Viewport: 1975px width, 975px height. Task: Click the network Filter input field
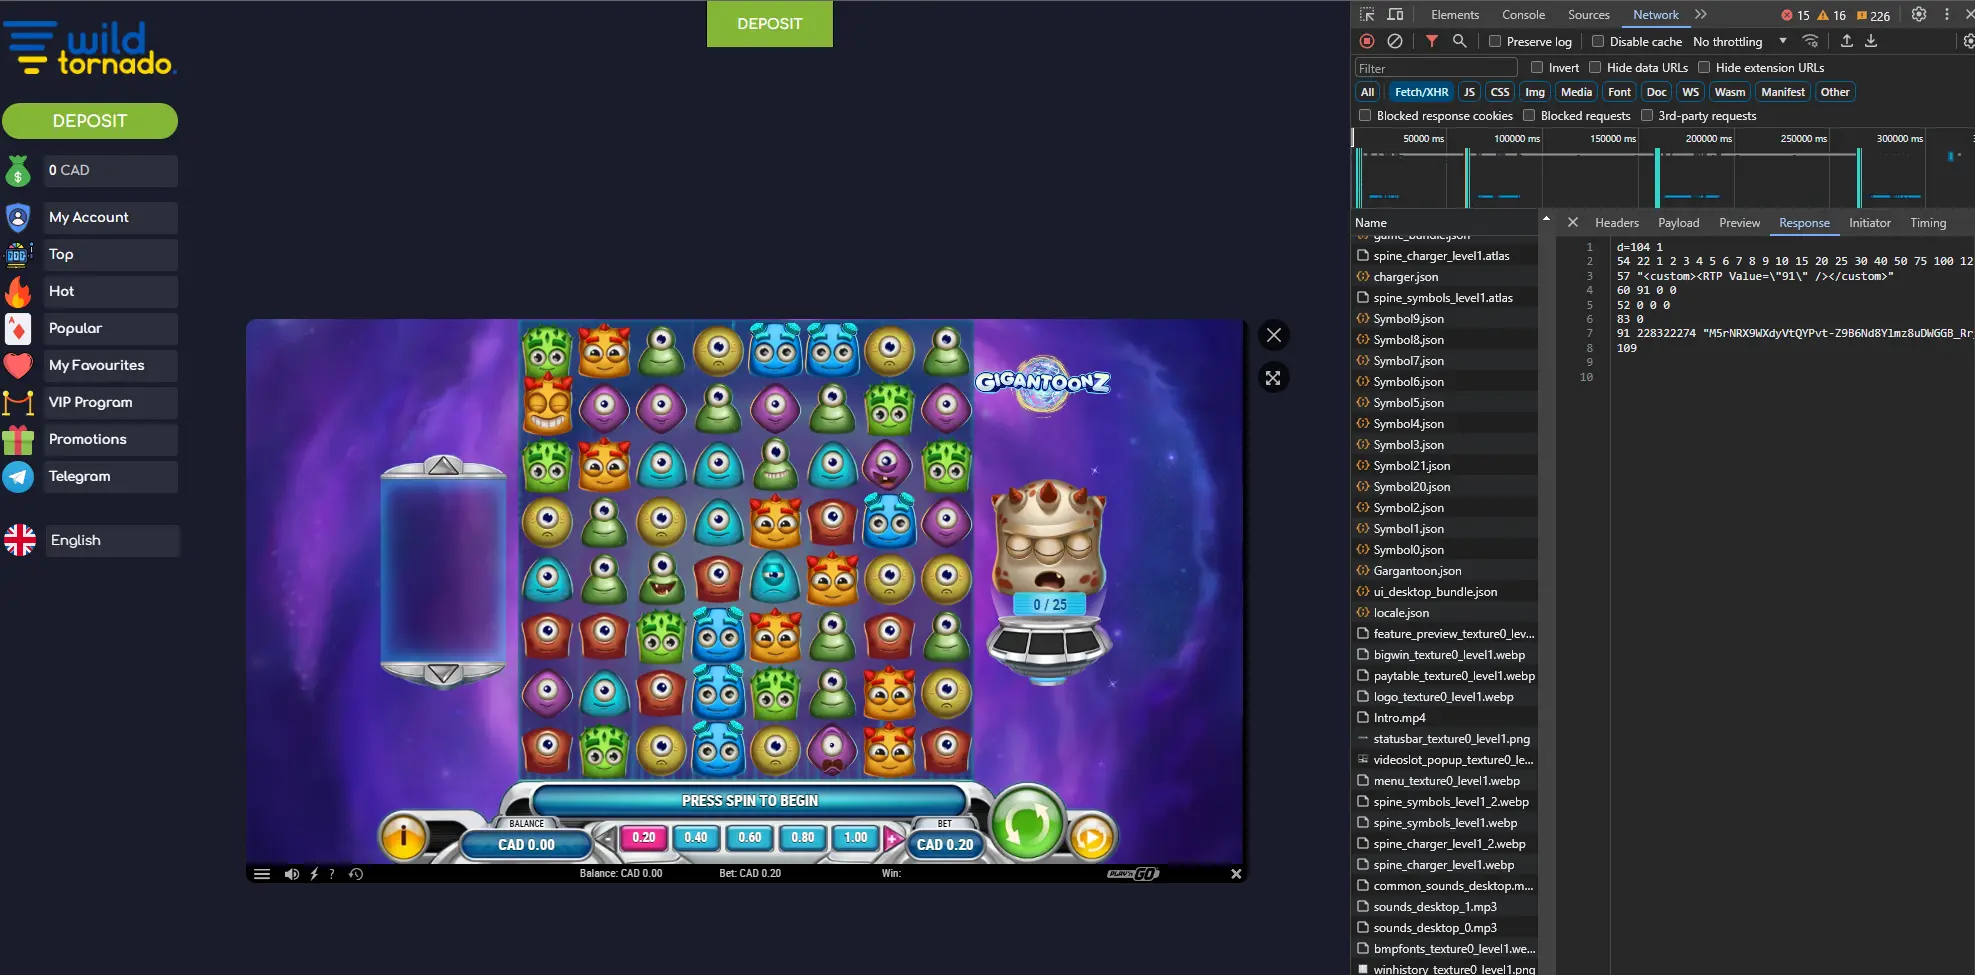pyautogui.click(x=1436, y=68)
